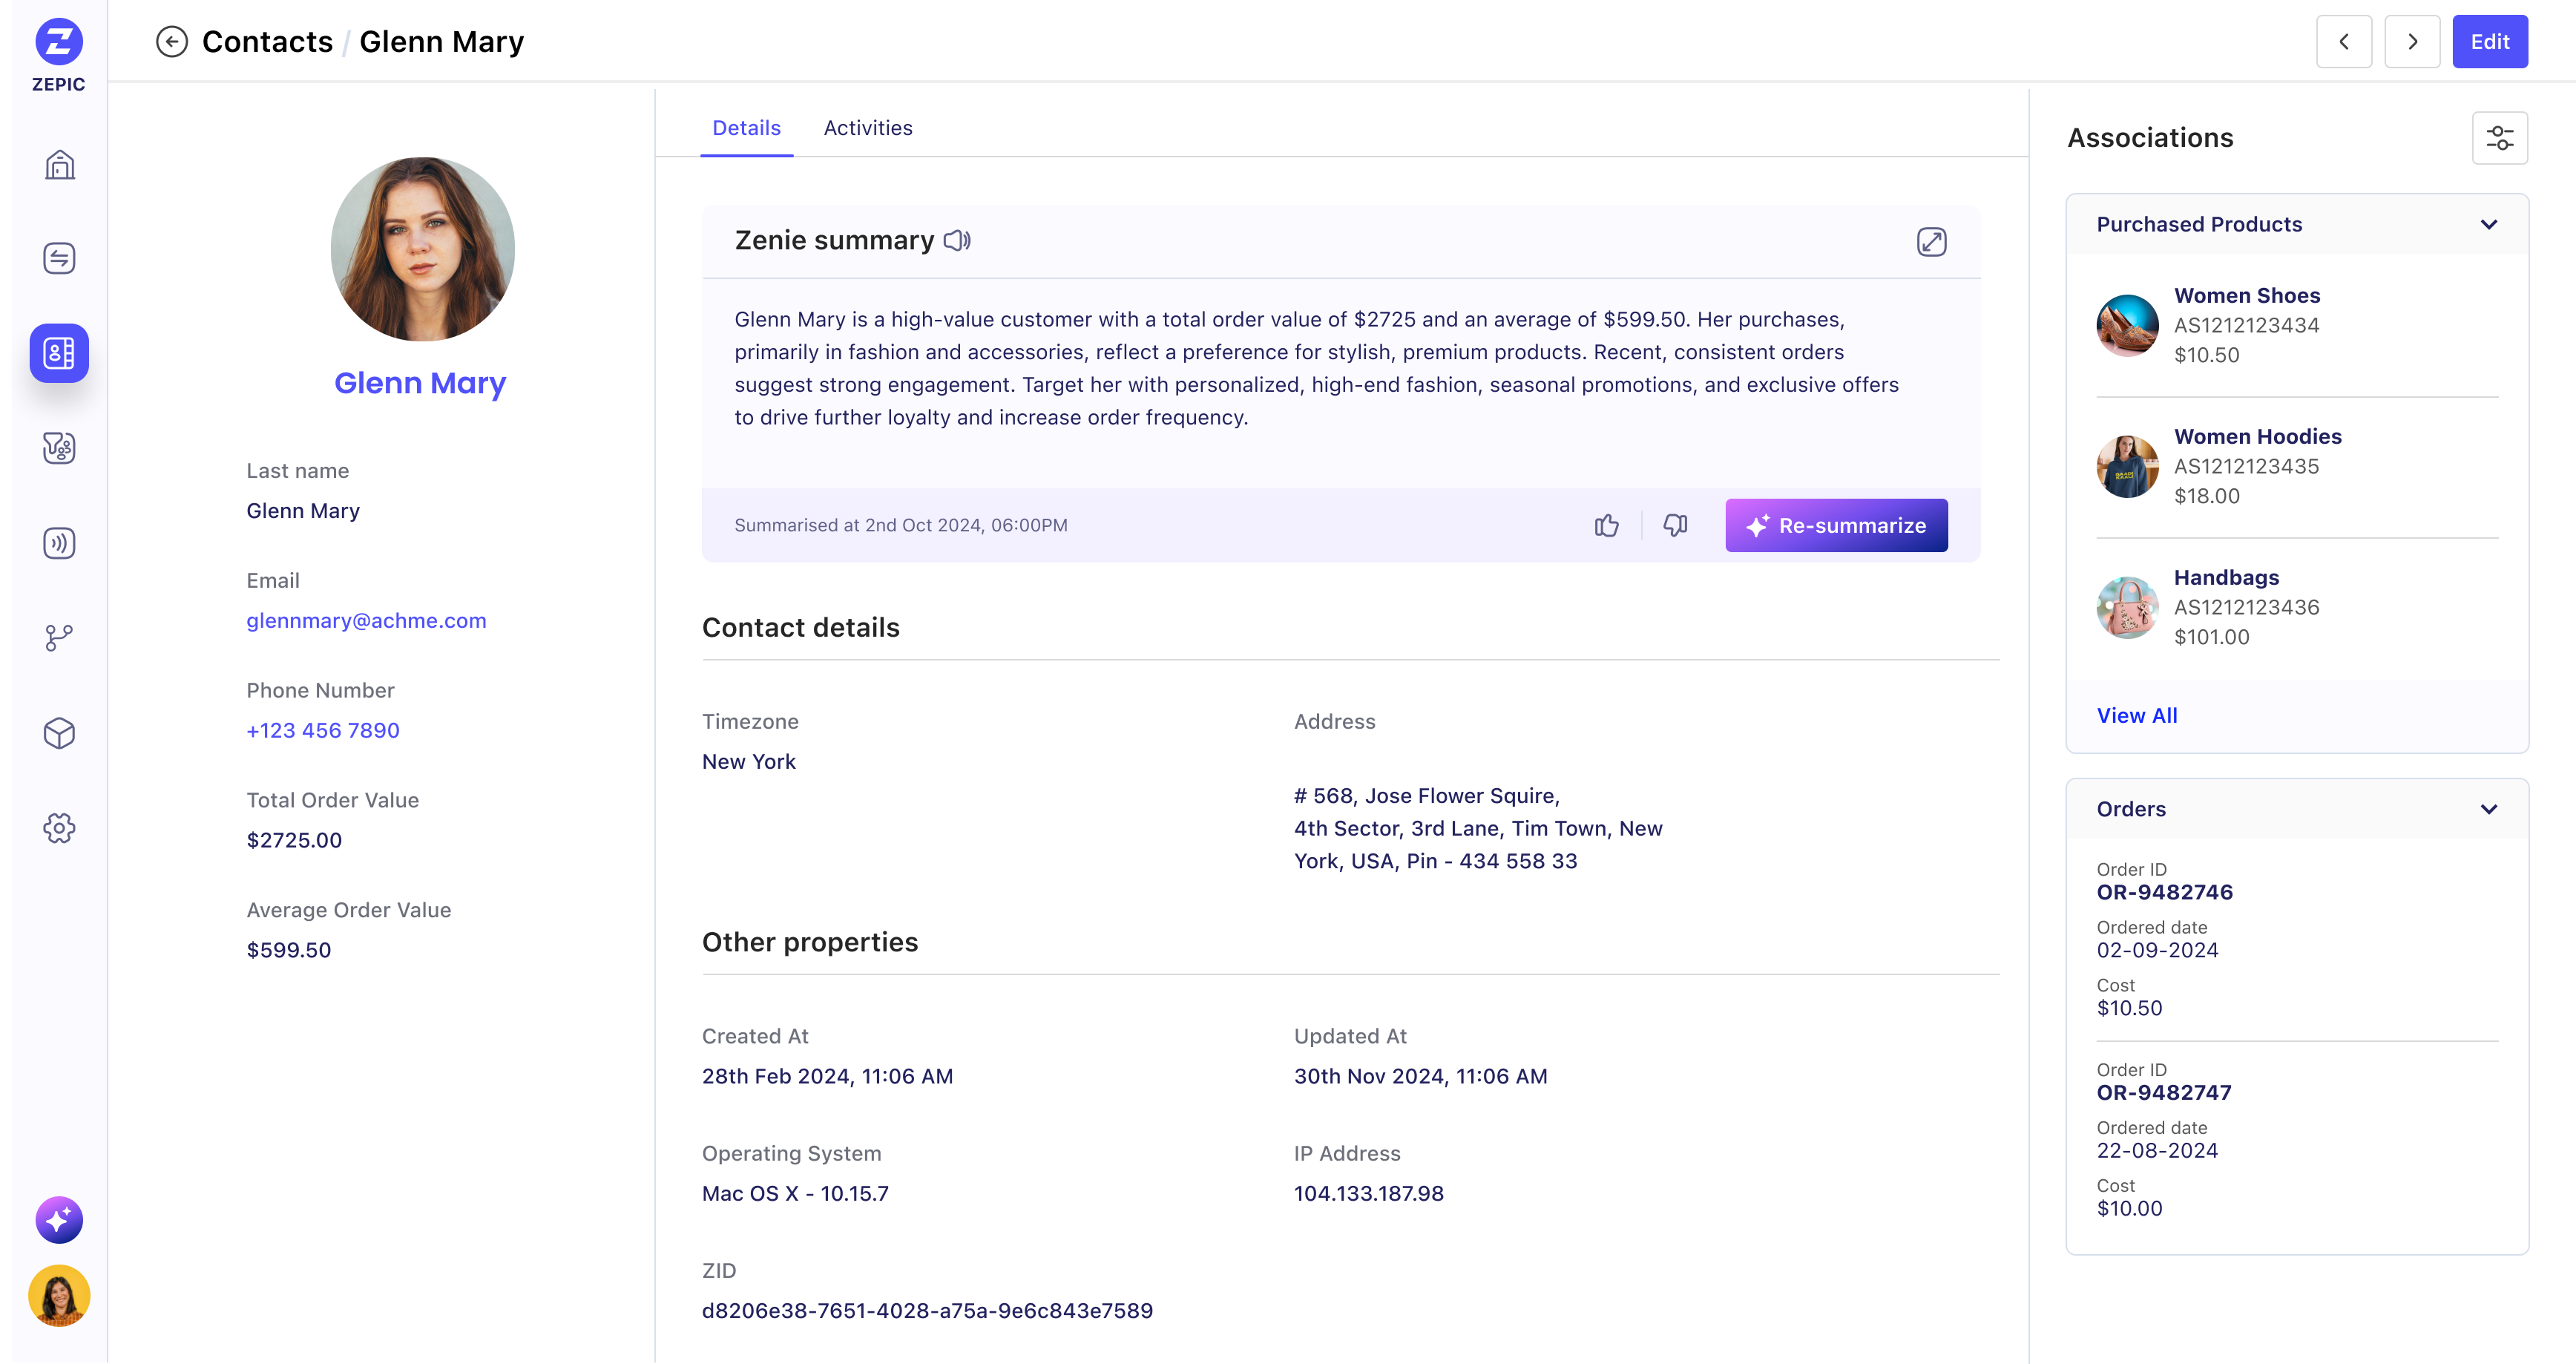
Task: Open the Home icon in sidebar
Action: [x=59, y=165]
